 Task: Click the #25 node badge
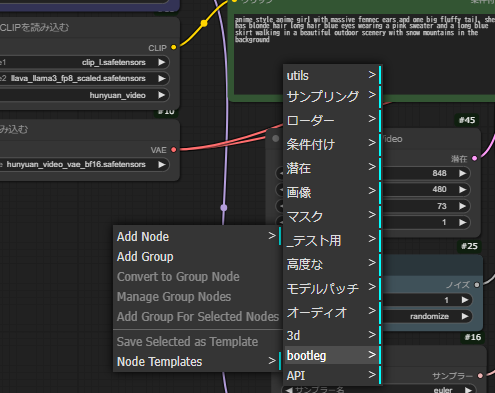(469, 246)
